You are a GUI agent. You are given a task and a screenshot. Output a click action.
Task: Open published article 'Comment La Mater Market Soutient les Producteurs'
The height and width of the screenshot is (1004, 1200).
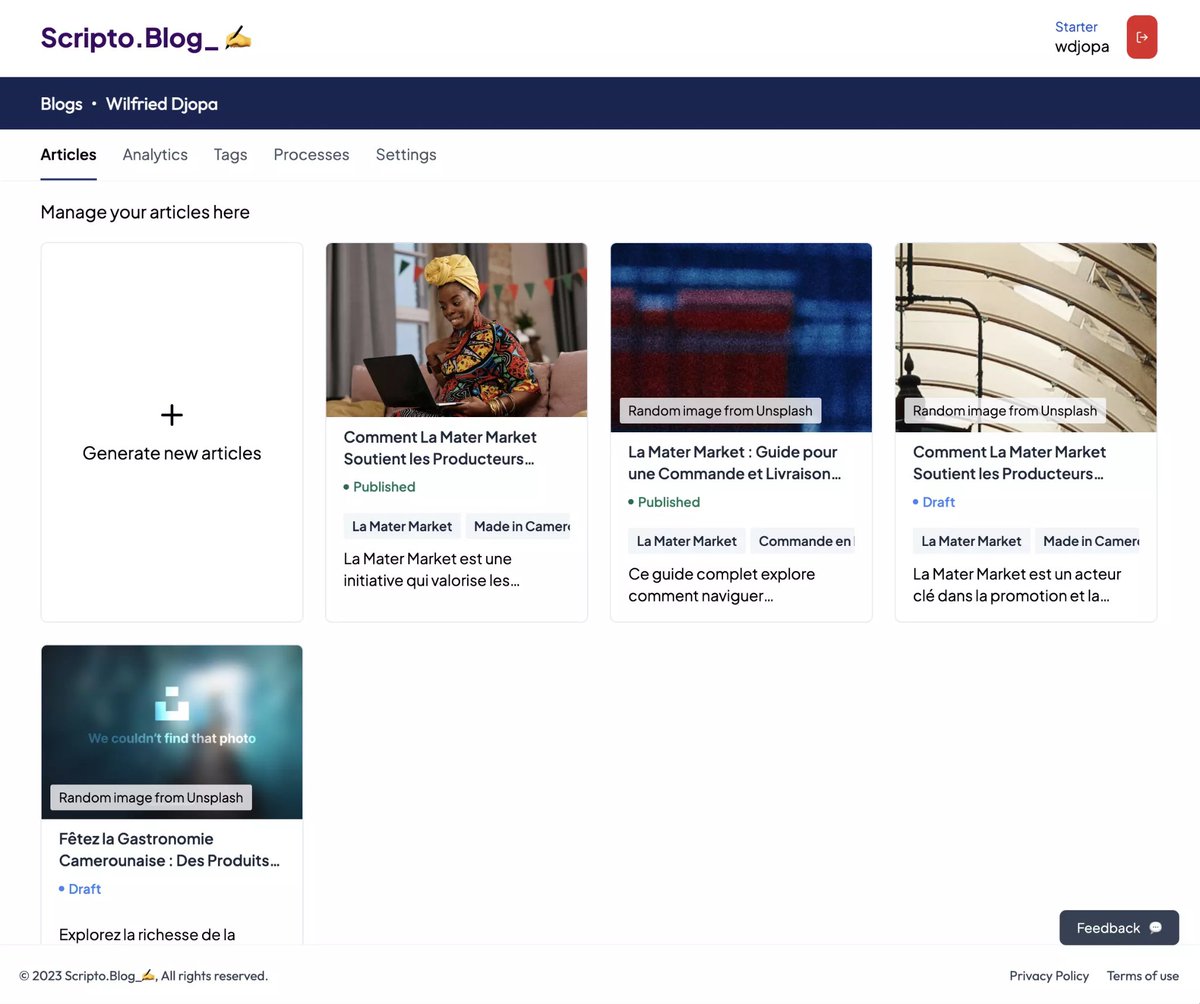(x=440, y=448)
